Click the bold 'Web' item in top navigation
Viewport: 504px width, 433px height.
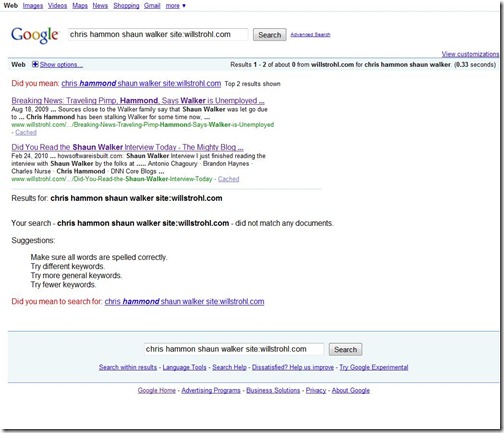point(11,6)
